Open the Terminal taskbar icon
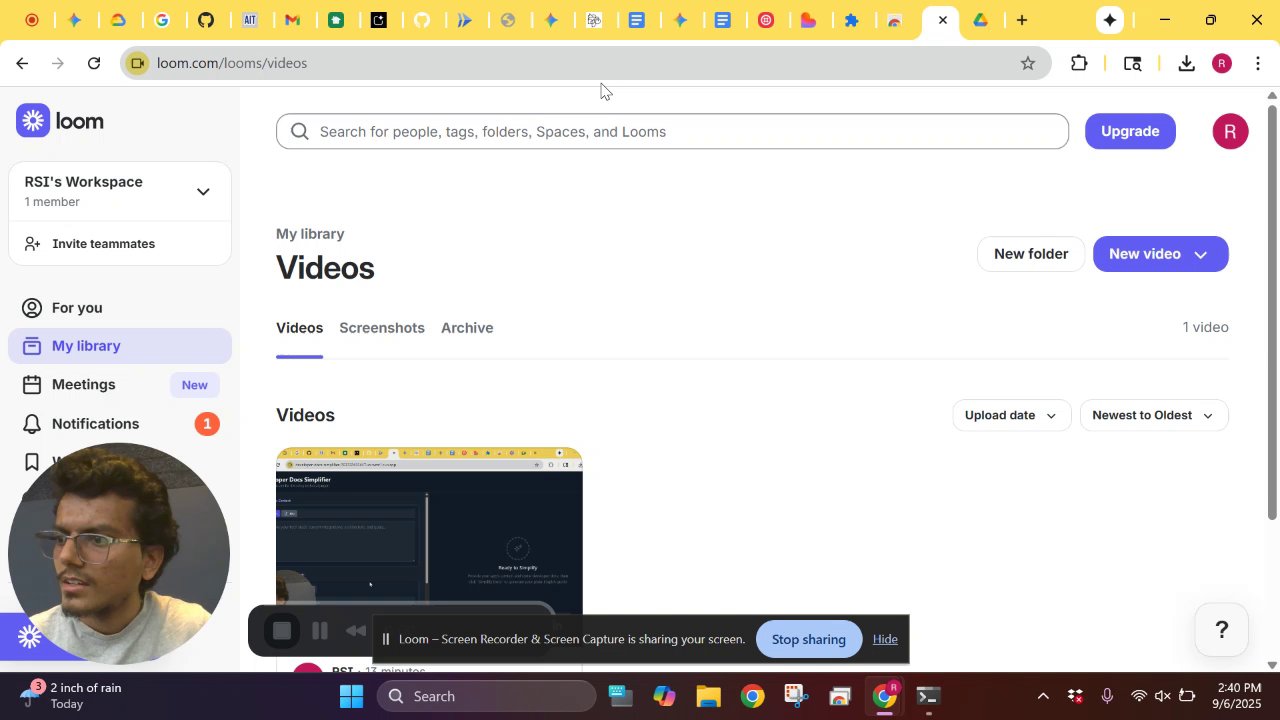The height and width of the screenshot is (720, 1280). [x=929, y=696]
